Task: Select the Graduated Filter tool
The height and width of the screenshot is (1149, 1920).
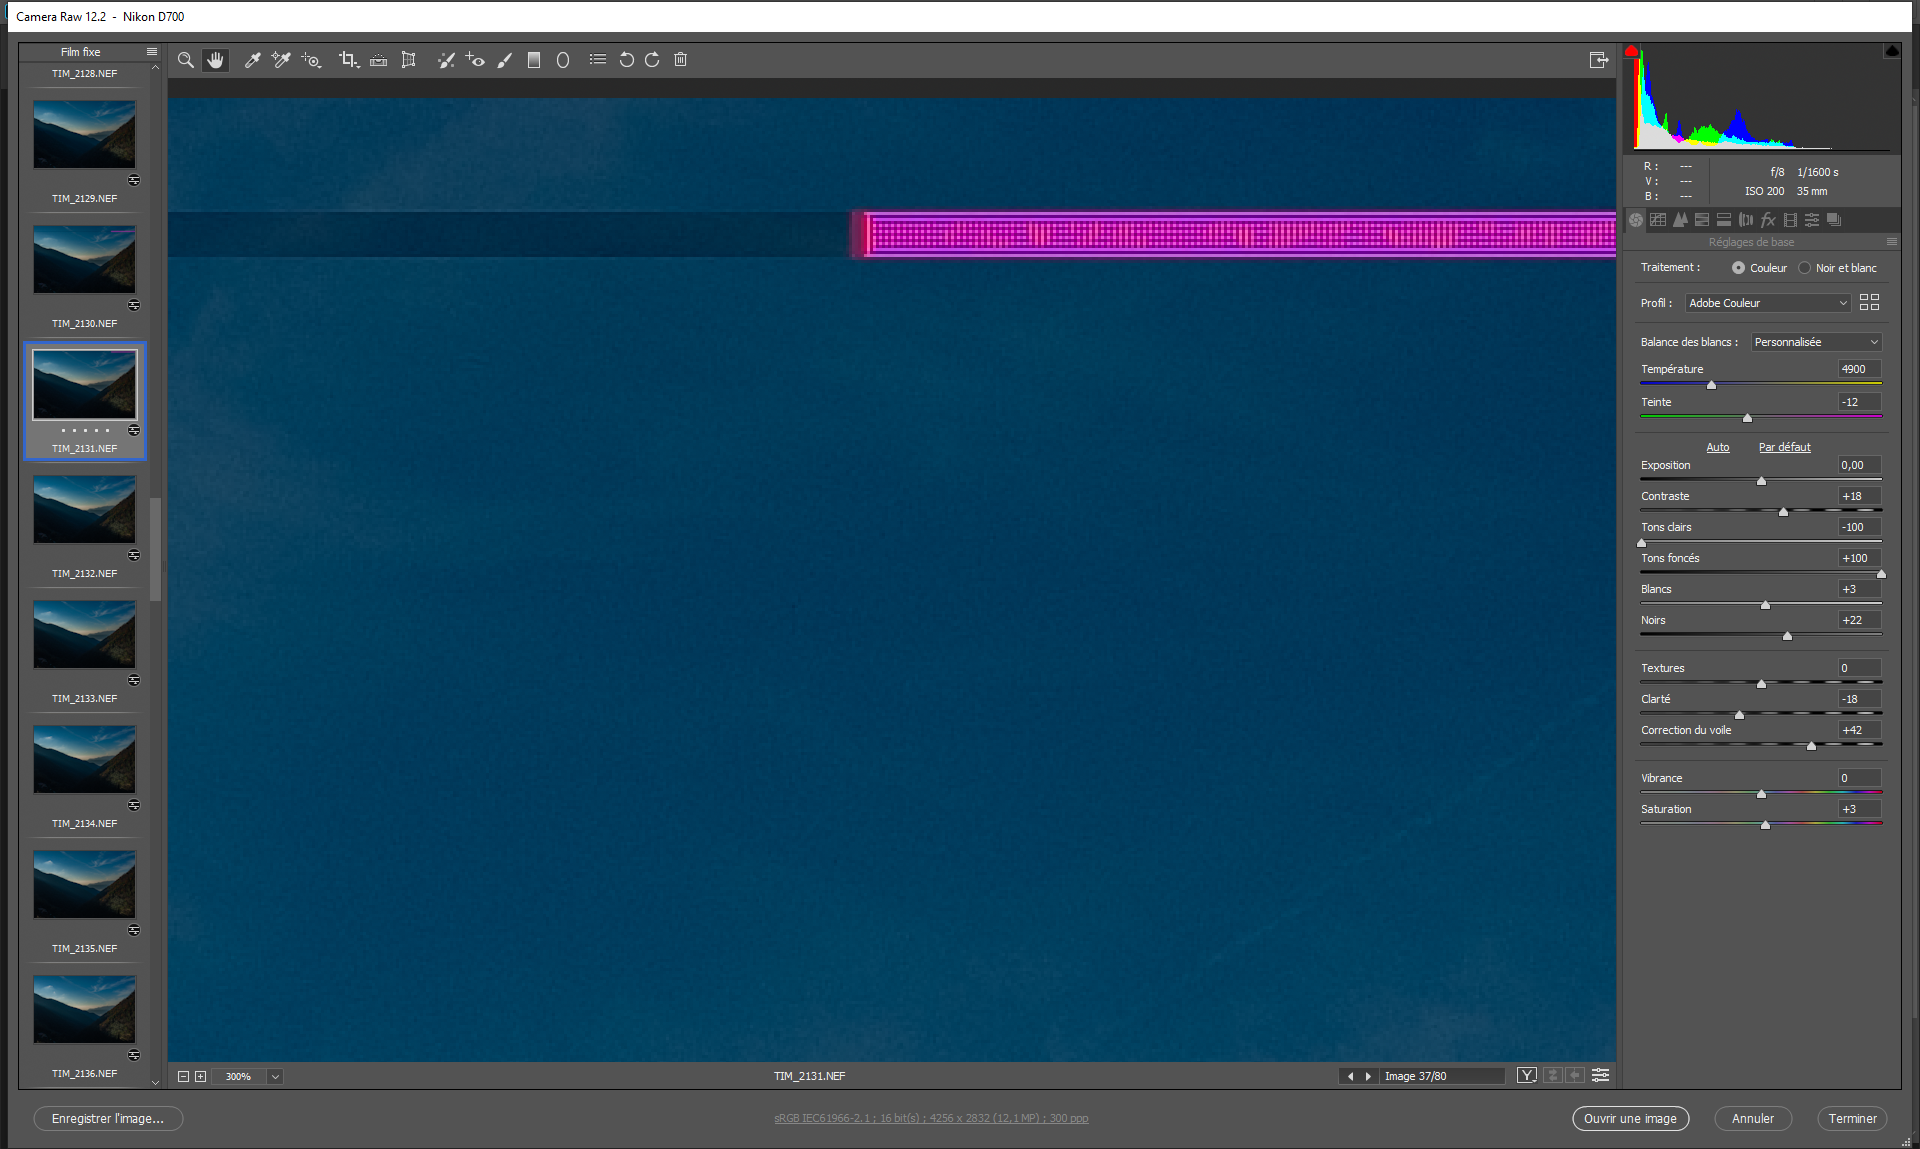Action: click(x=534, y=60)
